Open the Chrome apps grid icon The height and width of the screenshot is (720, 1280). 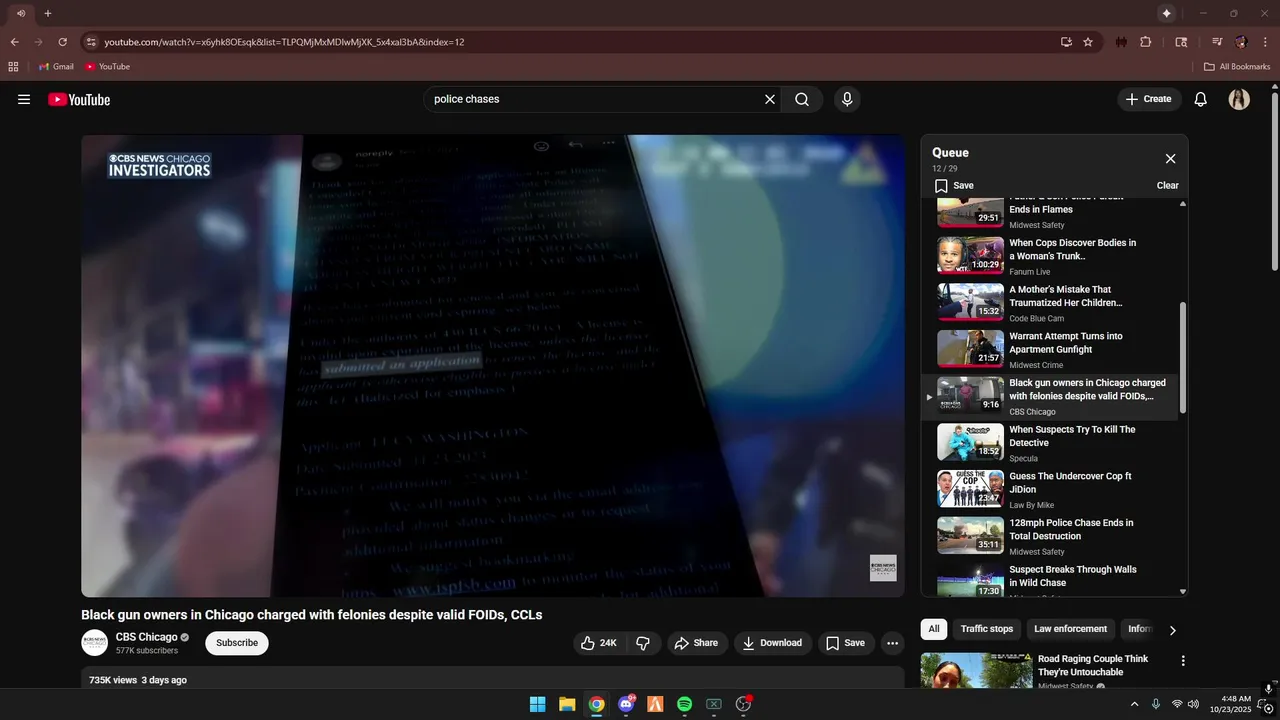(x=13, y=66)
